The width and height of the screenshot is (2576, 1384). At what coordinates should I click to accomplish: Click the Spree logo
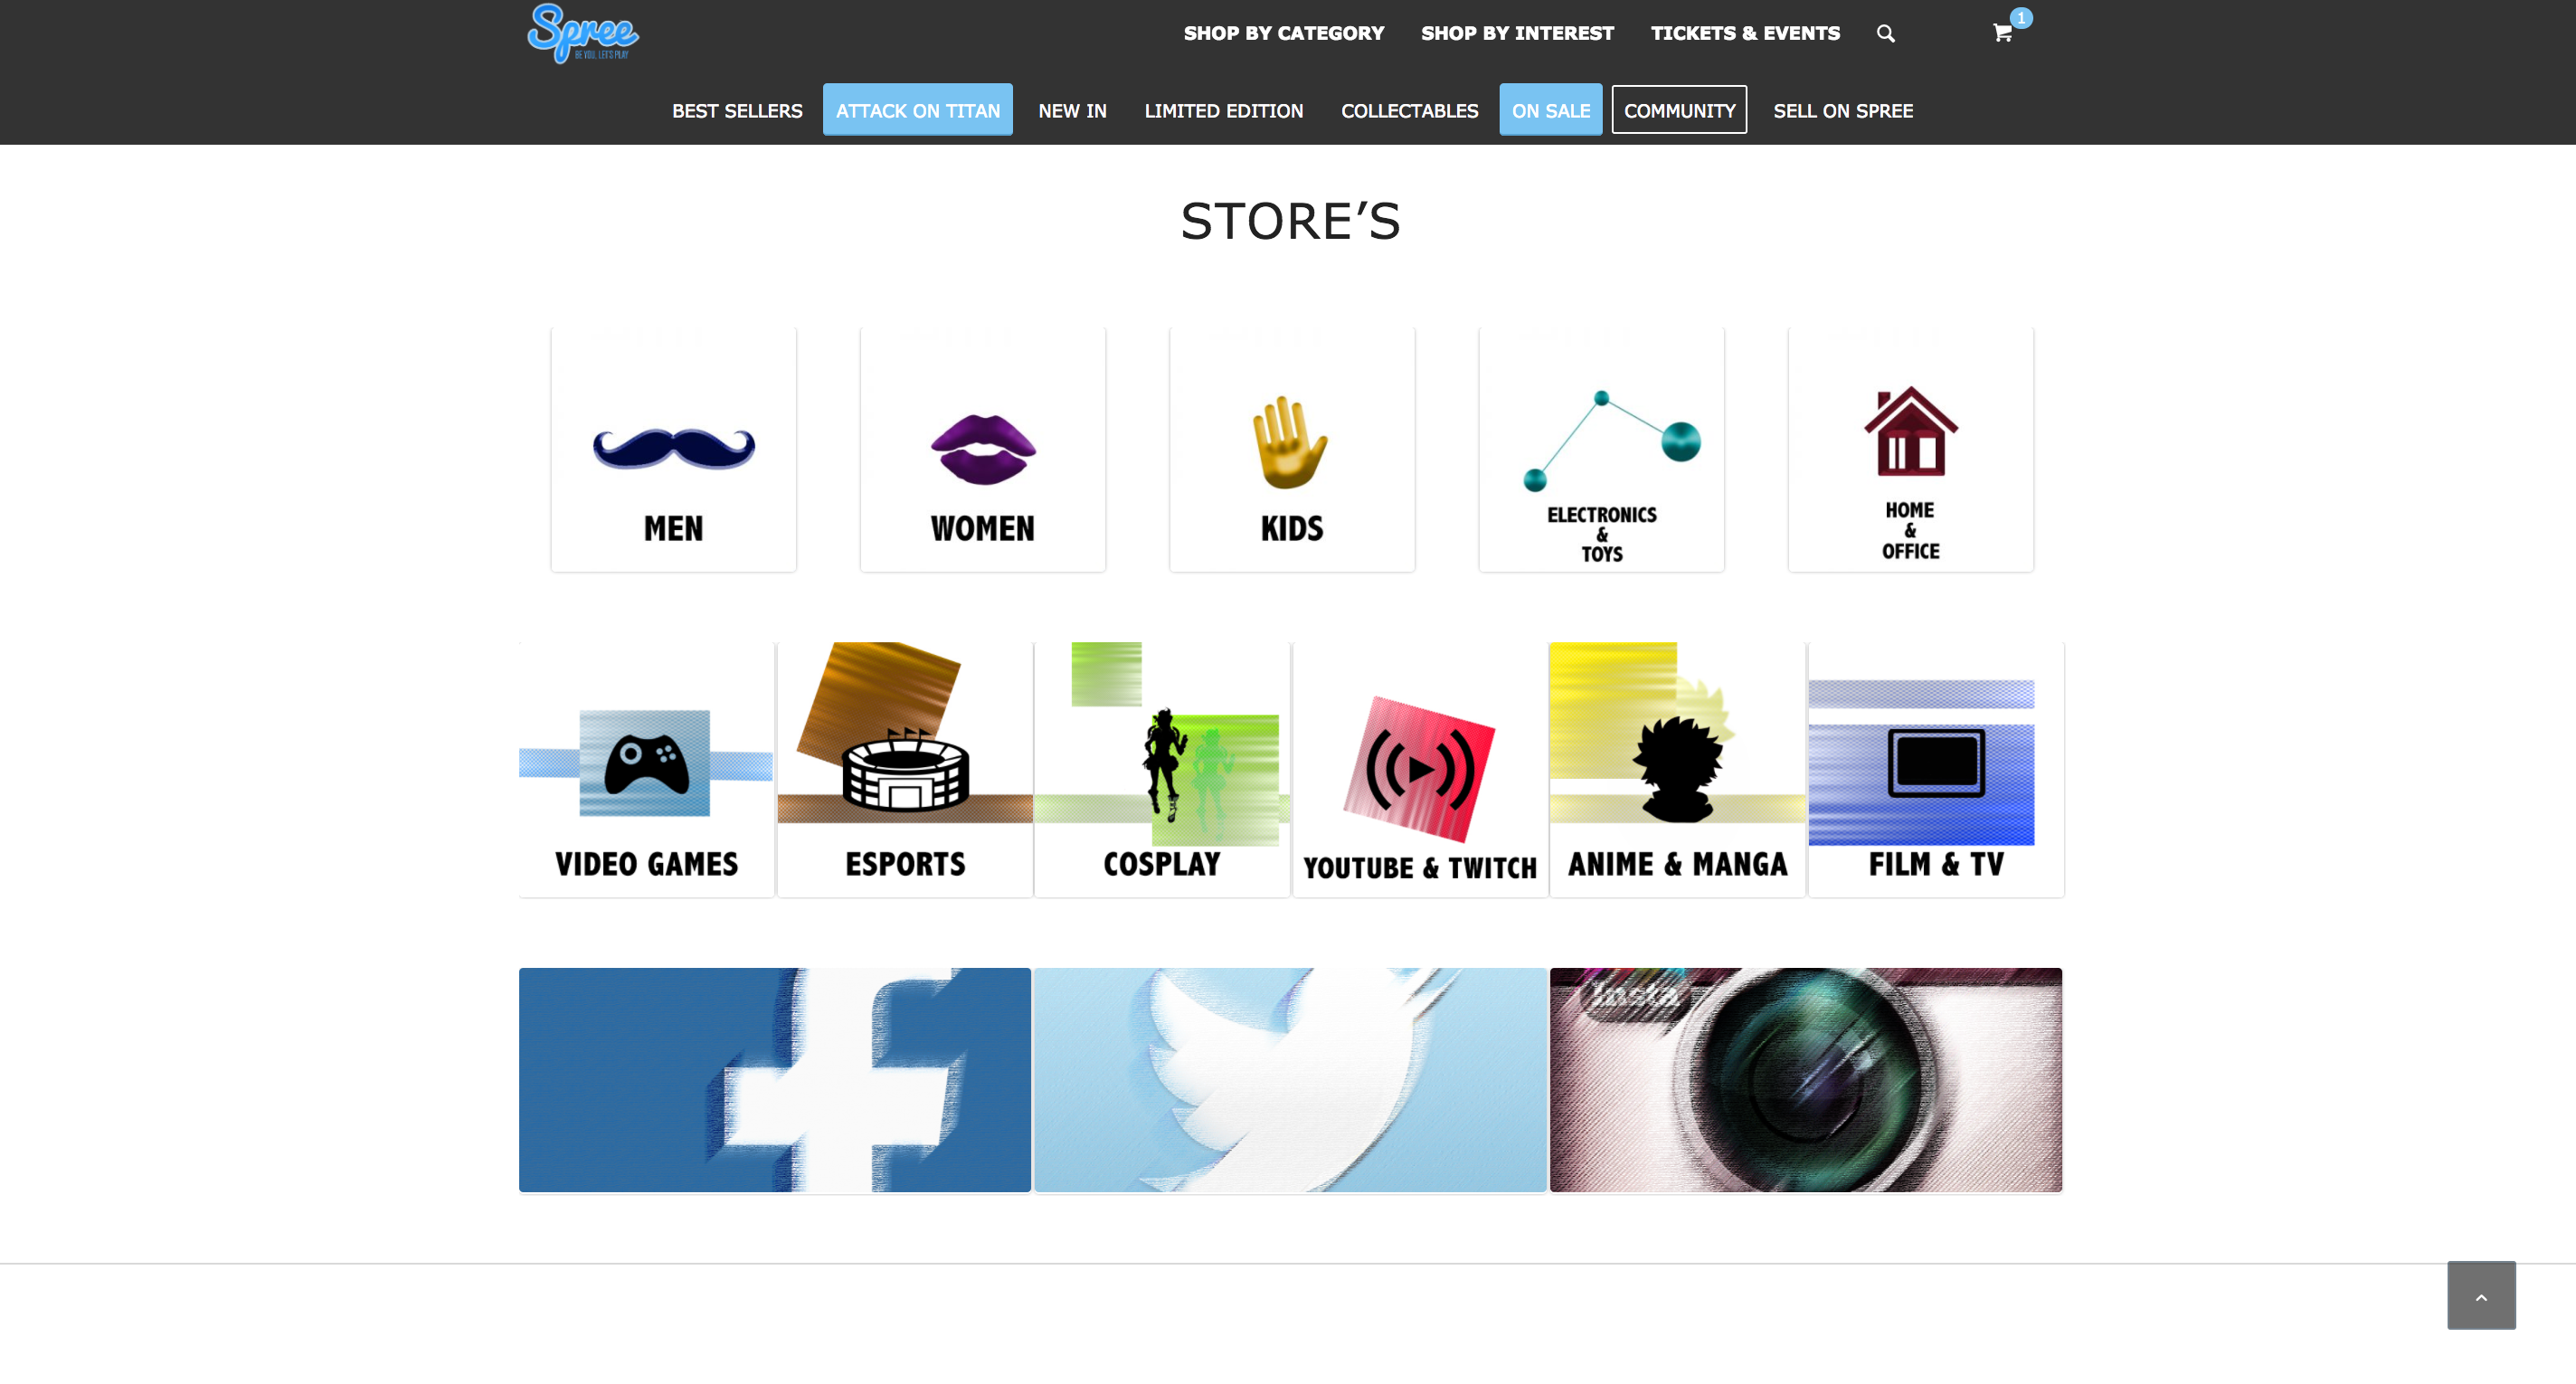coord(583,33)
